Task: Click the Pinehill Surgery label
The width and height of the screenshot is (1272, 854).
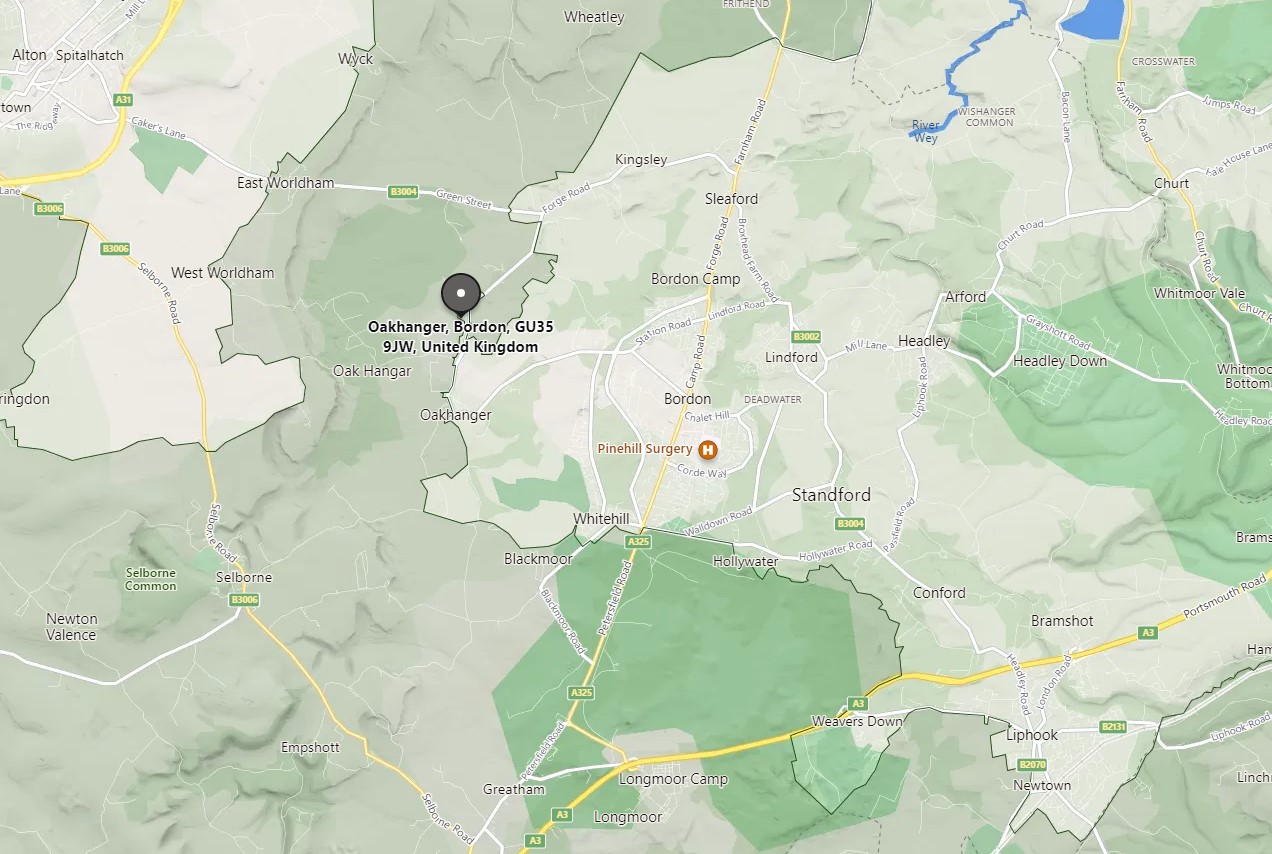Action: click(644, 449)
